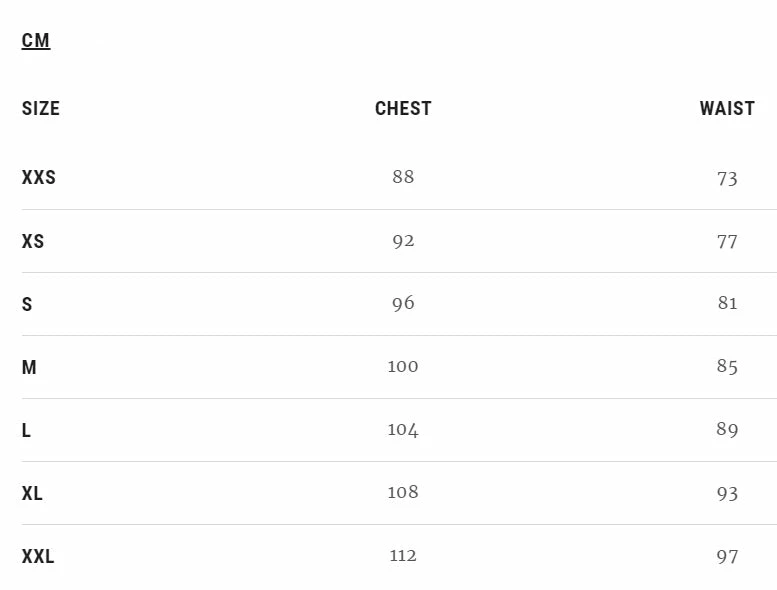
Task: Click chest value 96 for size S
Action: click(403, 303)
